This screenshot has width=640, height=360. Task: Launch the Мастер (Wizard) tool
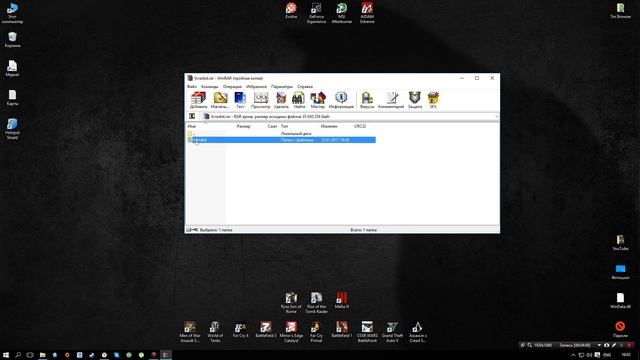(x=318, y=100)
